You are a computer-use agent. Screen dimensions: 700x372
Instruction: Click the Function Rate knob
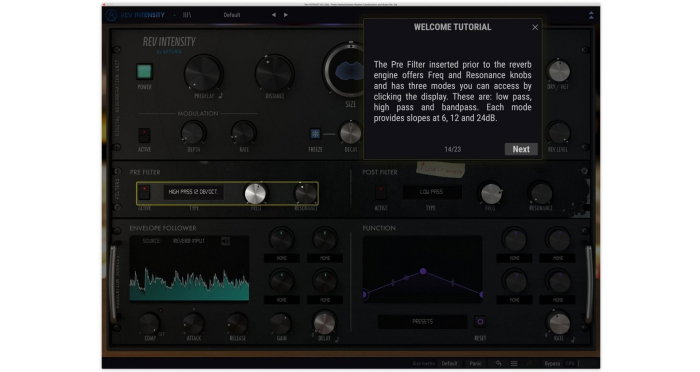click(x=558, y=323)
